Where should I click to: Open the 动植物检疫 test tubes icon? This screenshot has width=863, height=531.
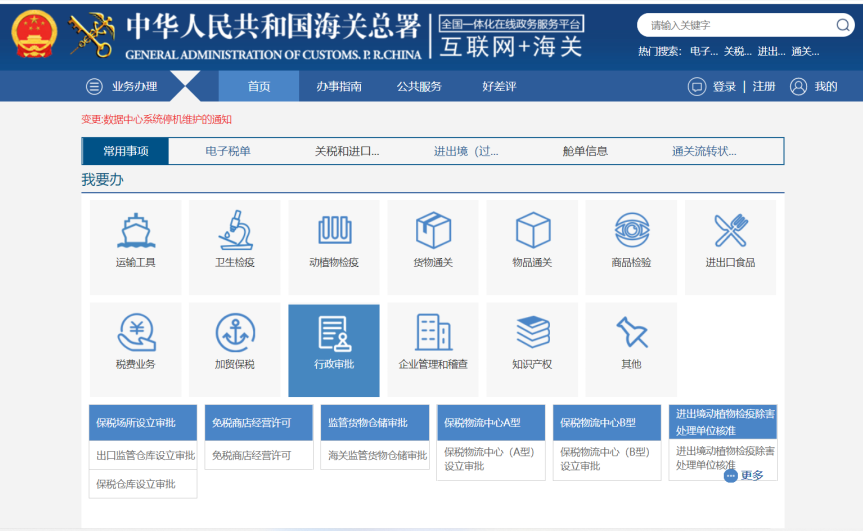[x=334, y=231]
